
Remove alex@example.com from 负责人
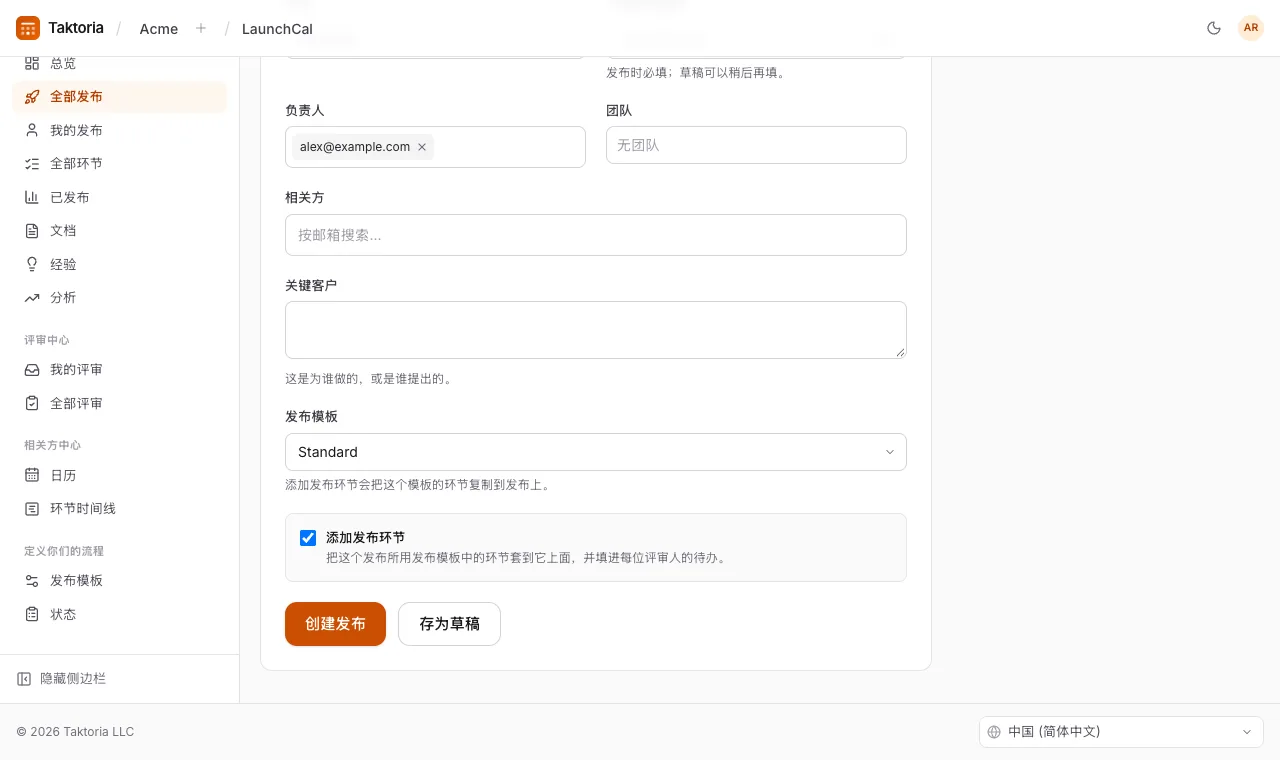click(x=422, y=147)
